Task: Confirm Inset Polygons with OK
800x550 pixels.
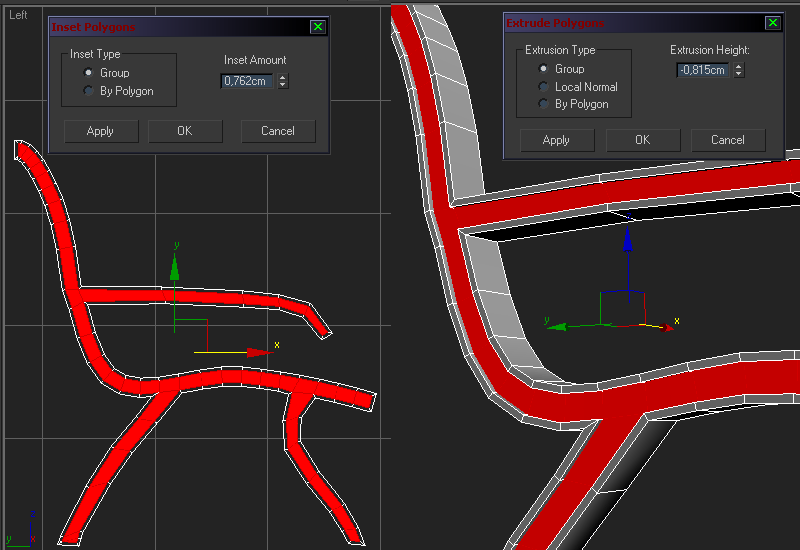Action: click(185, 131)
